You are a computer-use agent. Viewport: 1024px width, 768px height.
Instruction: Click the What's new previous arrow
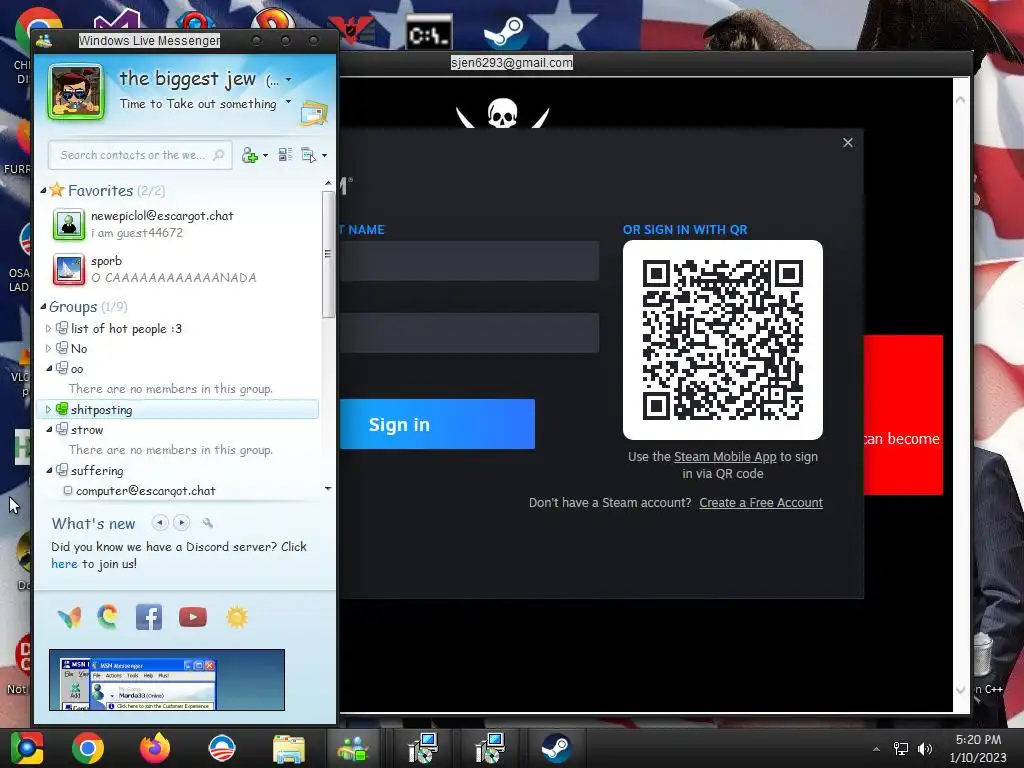click(x=160, y=522)
